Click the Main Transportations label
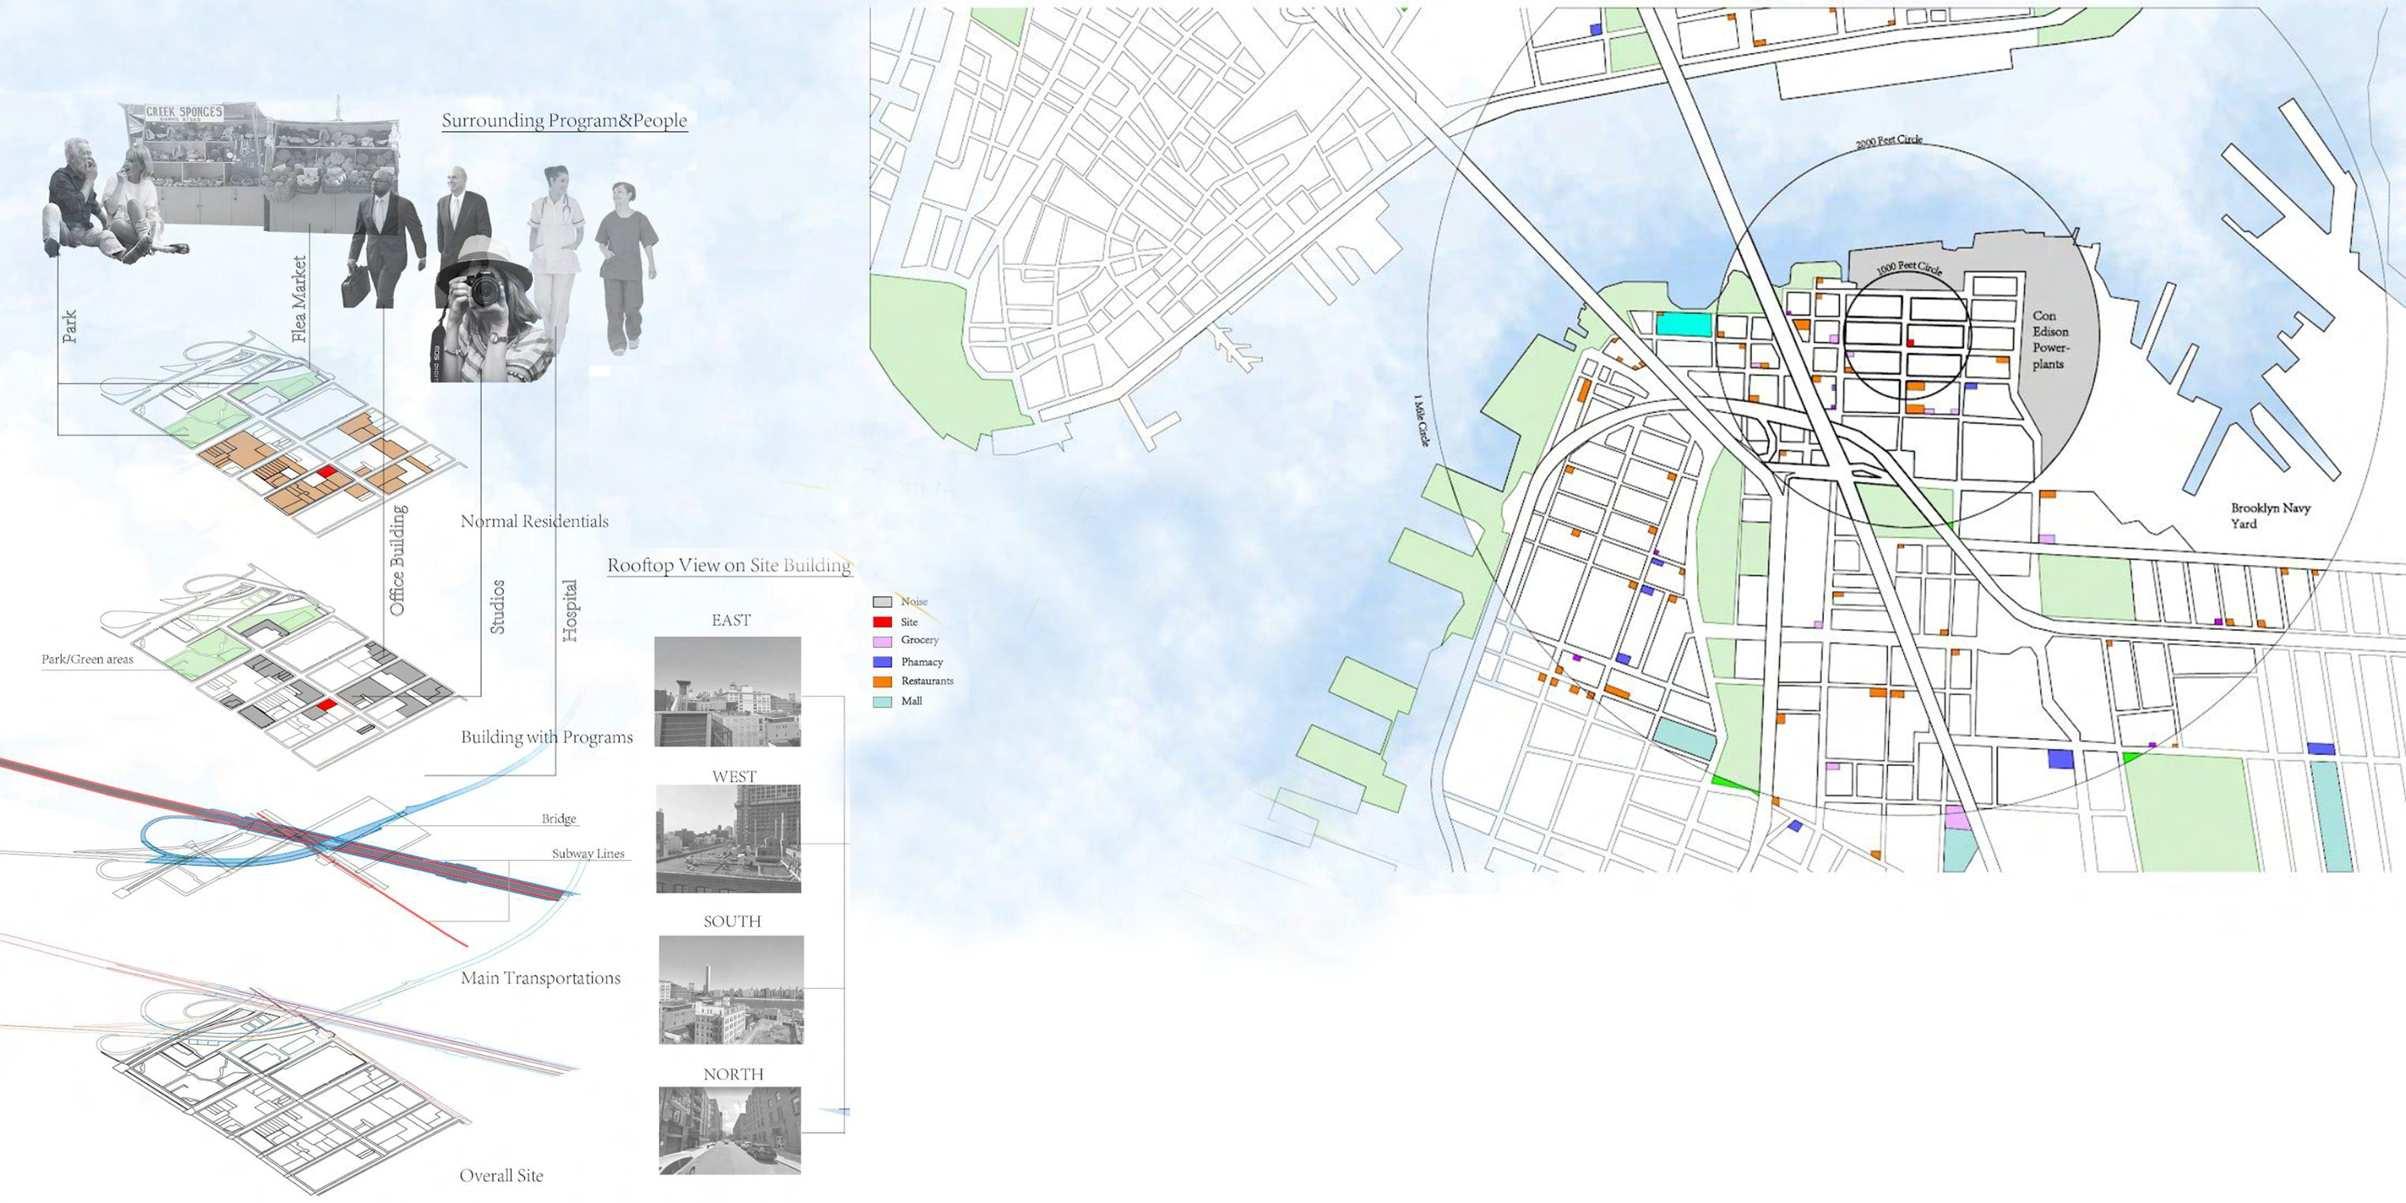The height and width of the screenshot is (1203, 2406). pyautogui.click(x=540, y=978)
